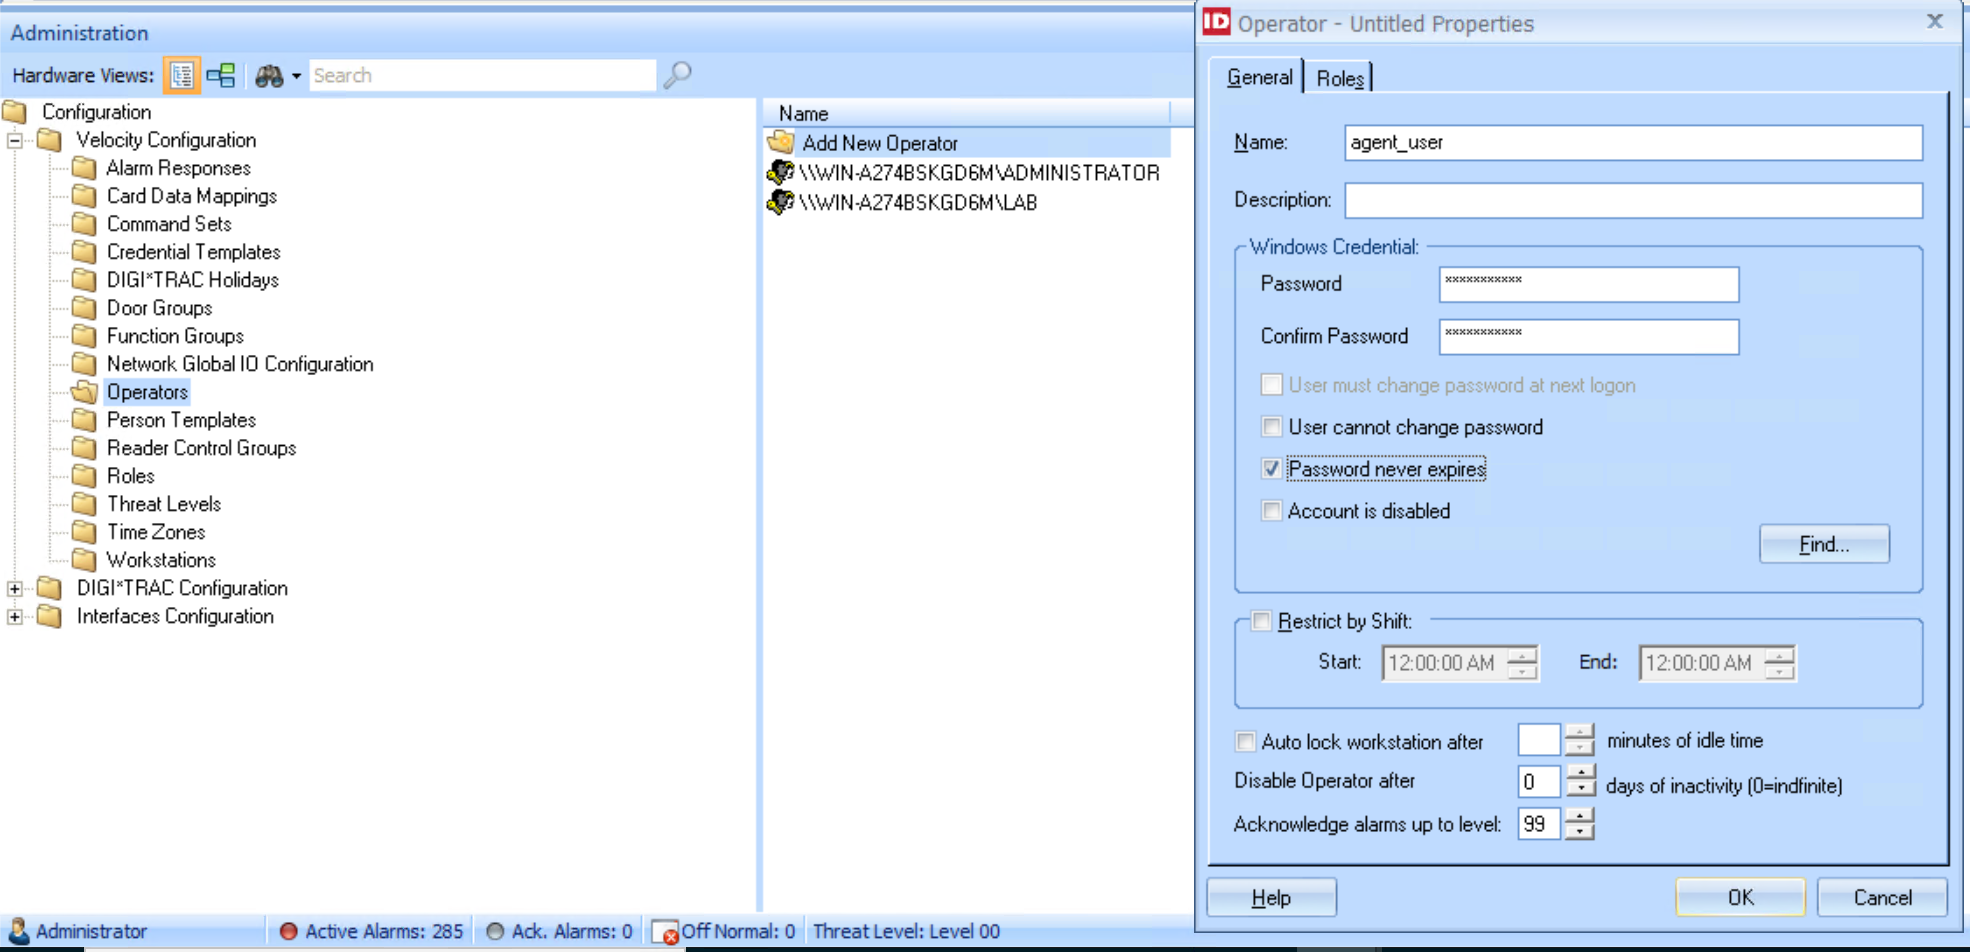Click the Person Templates folder icon
The height and width of the screenshot is (952, 1970).
tap(84, 419)
